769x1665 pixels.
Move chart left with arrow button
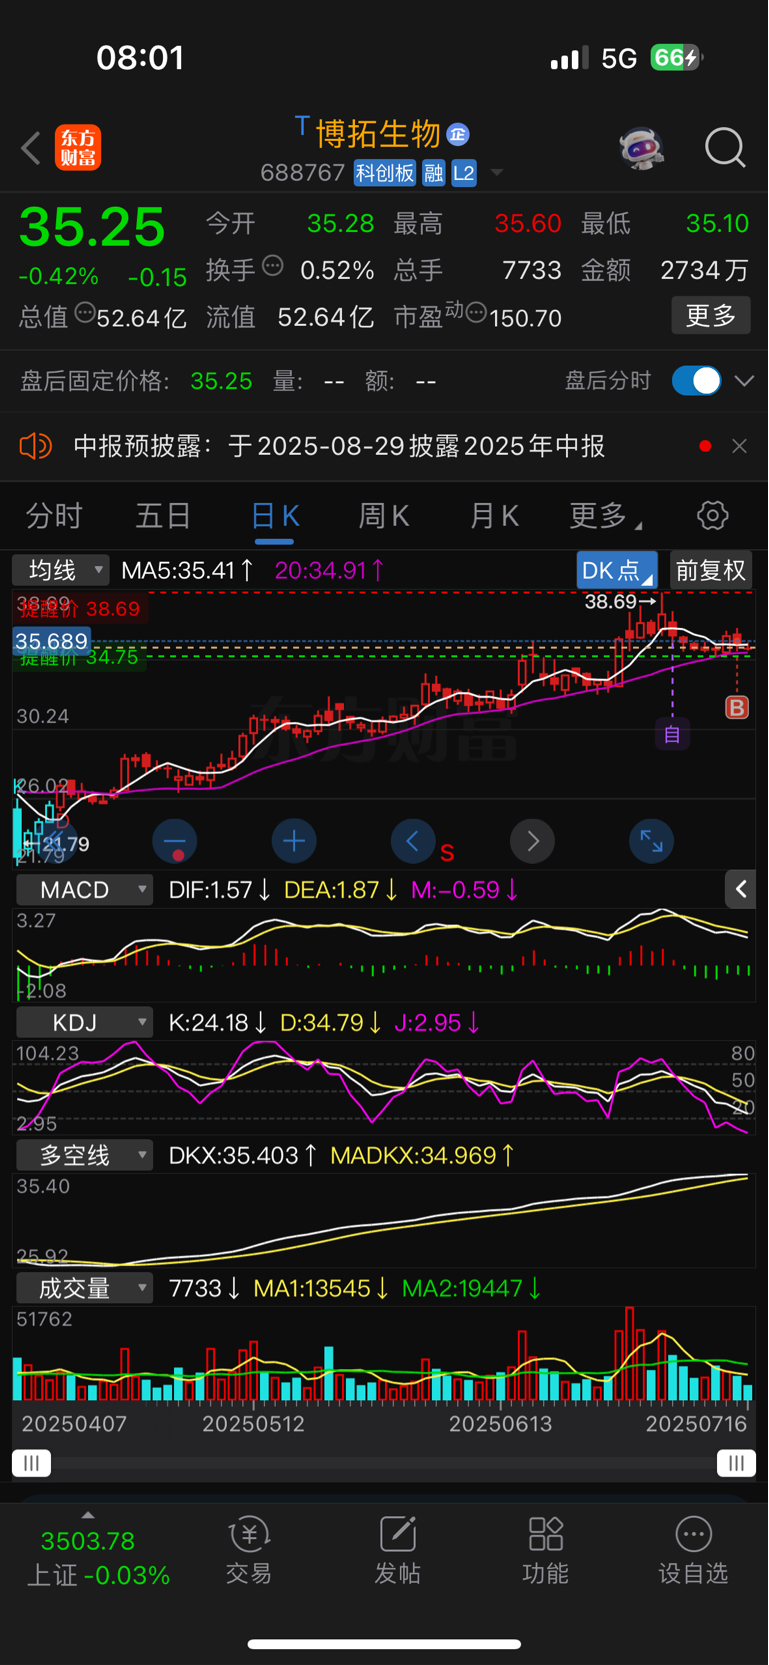[x=413, y=841]
